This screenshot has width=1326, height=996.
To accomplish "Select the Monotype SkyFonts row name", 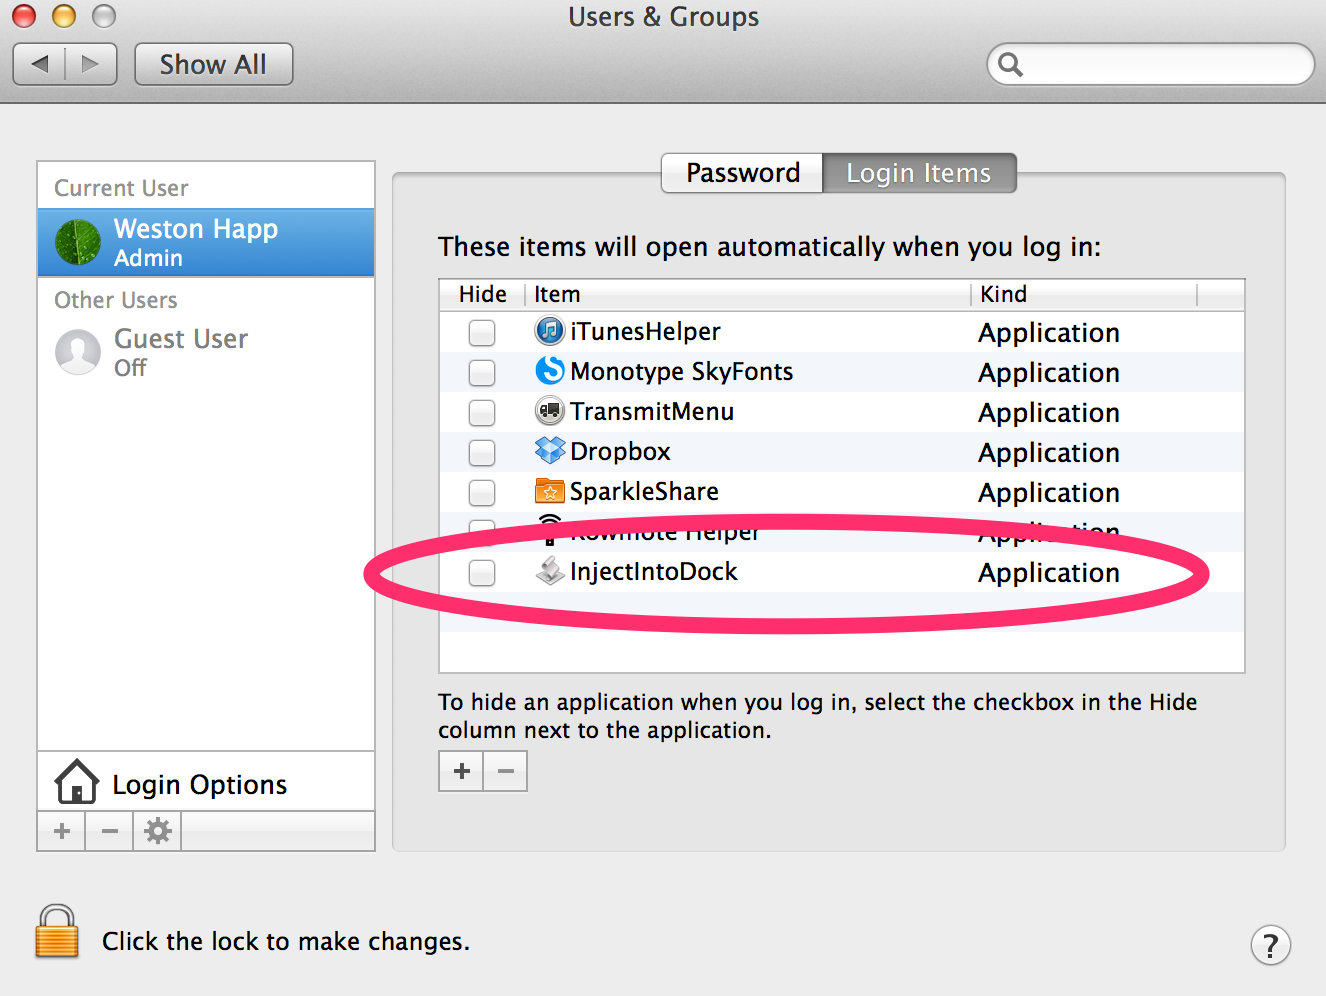I will point(681,372).
